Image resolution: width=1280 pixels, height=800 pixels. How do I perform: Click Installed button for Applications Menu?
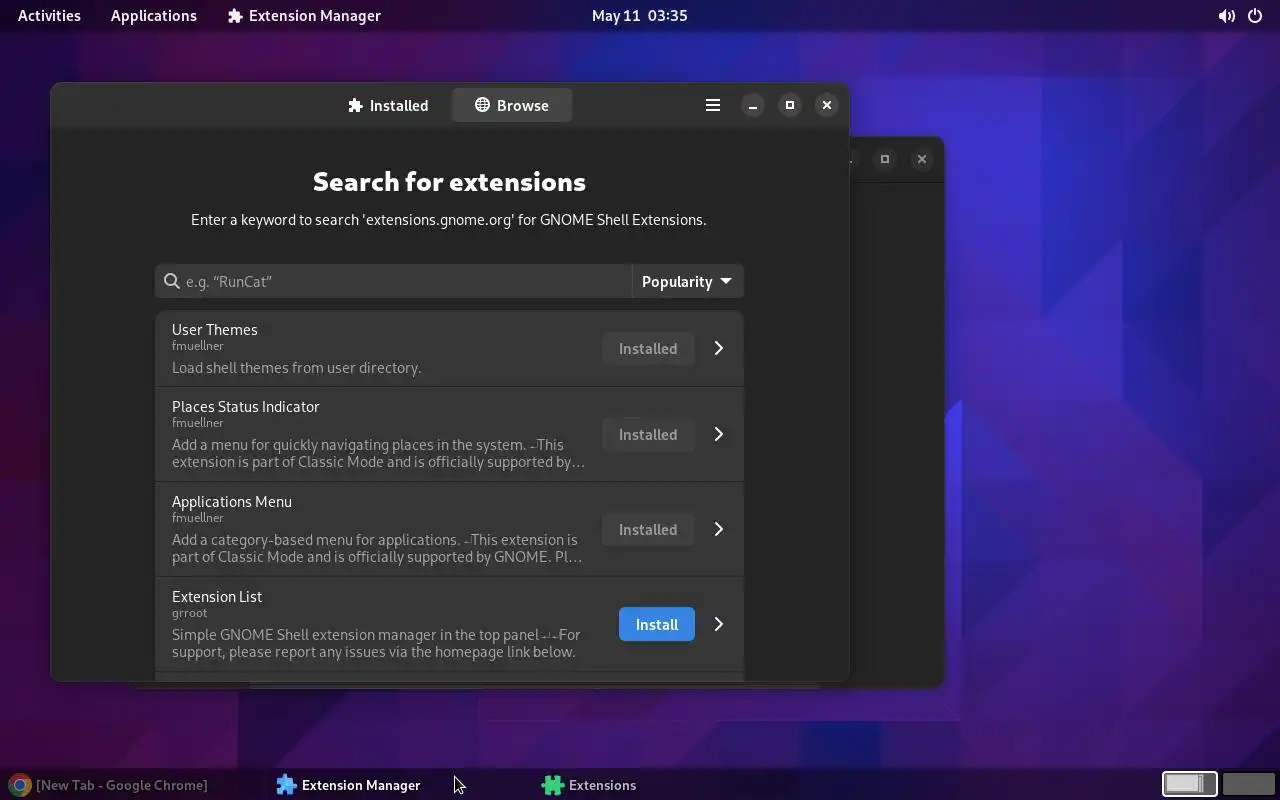coord(648,529)
